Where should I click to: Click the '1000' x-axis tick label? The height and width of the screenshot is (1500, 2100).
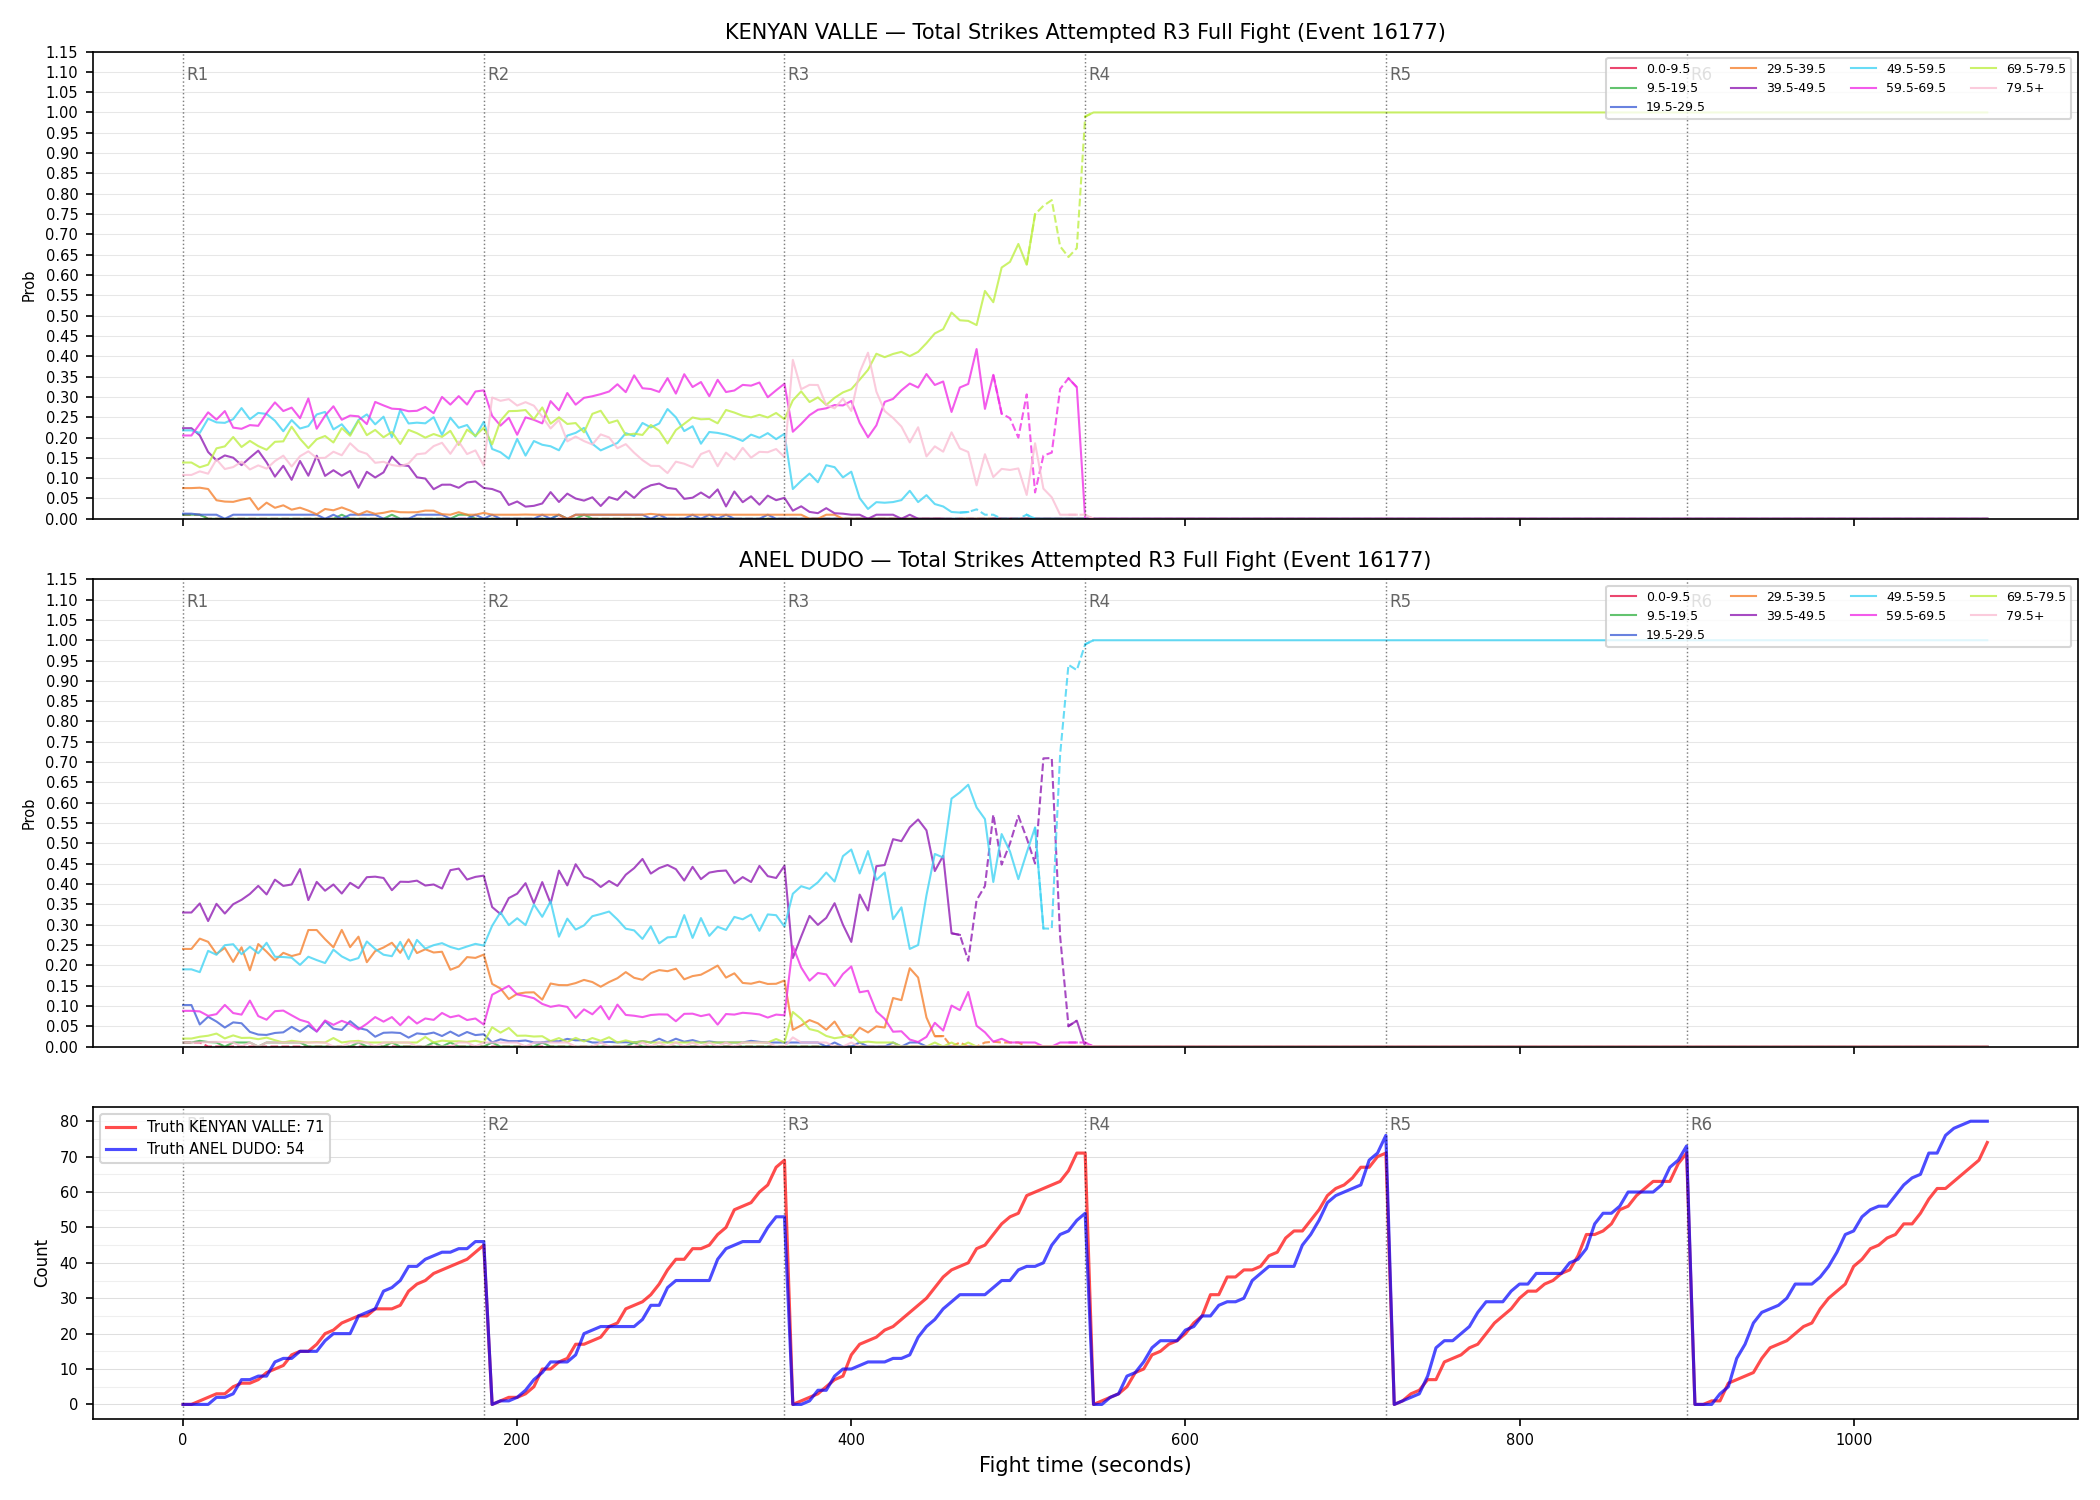pos(1854,1440)
